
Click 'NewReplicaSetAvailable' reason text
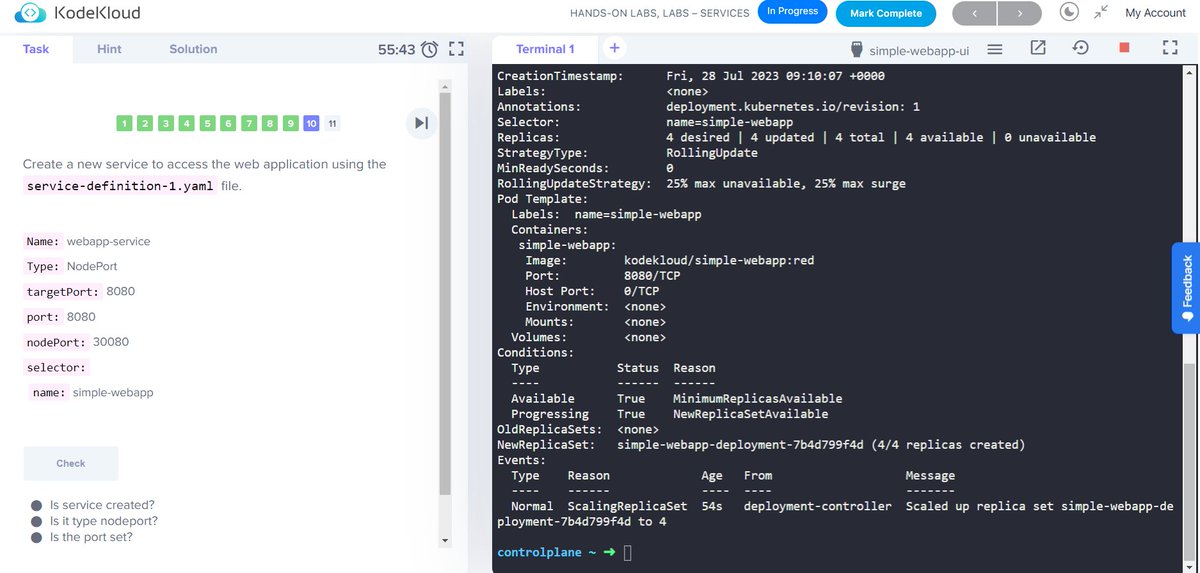coord(751,414)
